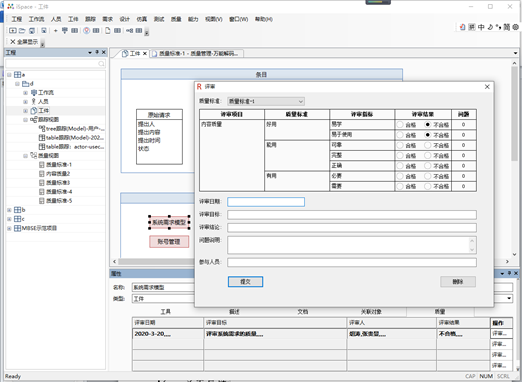Viewport: 522px width, 382px height.
Task: Click the folder icon of node d
Action: (25, 83)
